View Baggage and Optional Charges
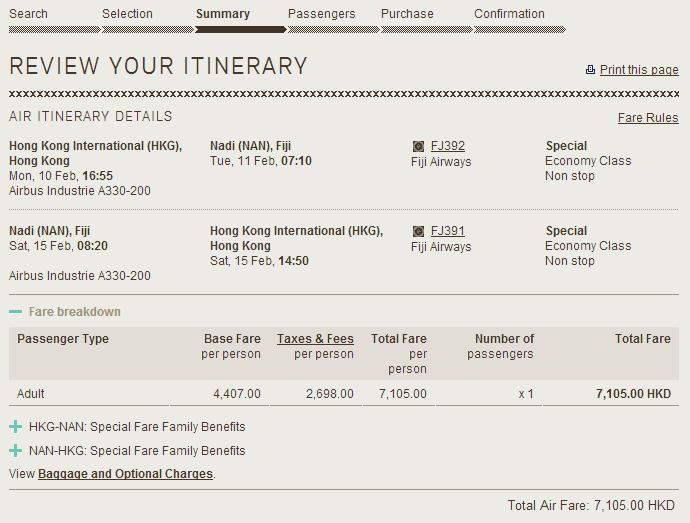Screen dimensions: 690x523 click(x=125, y=474)
